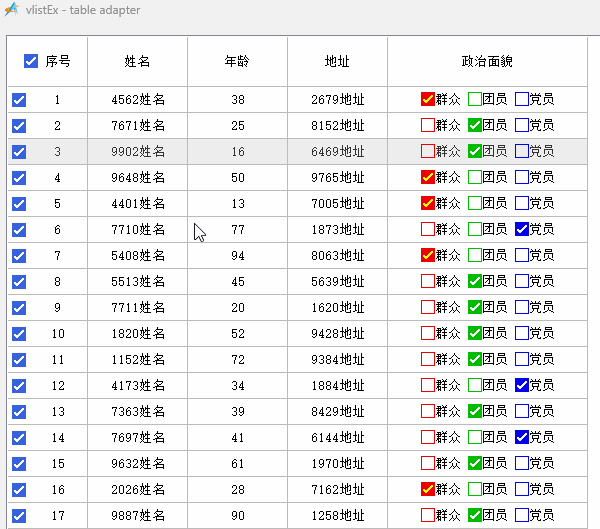600x529 pixels.
Task: Toggle the row 6 selection checkbox
Action: coord(19,230)
